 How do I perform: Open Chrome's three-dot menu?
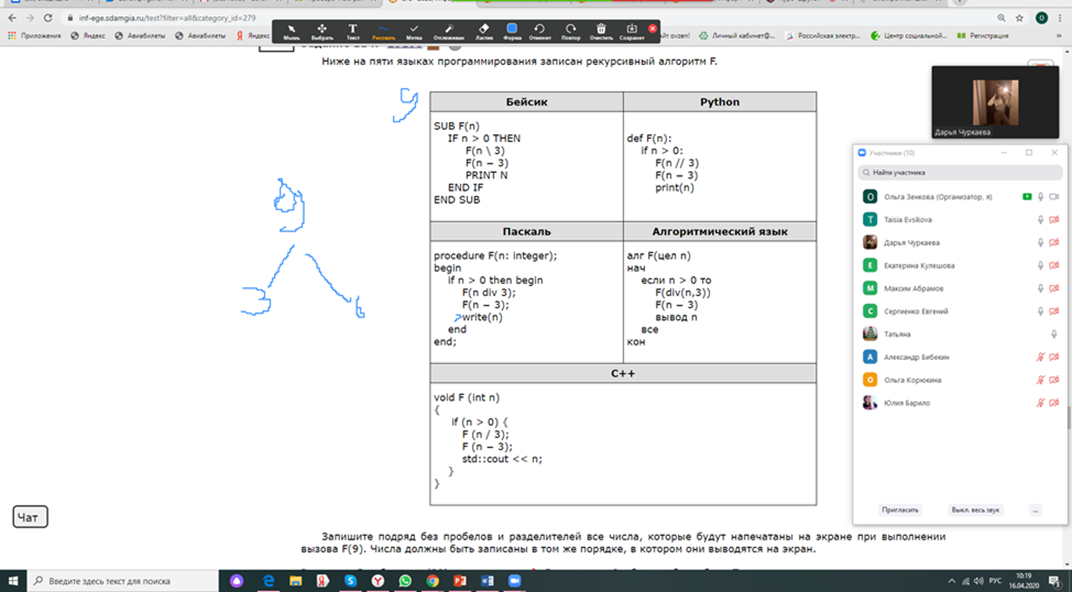pyautogui.click(x=1058, y=18)
